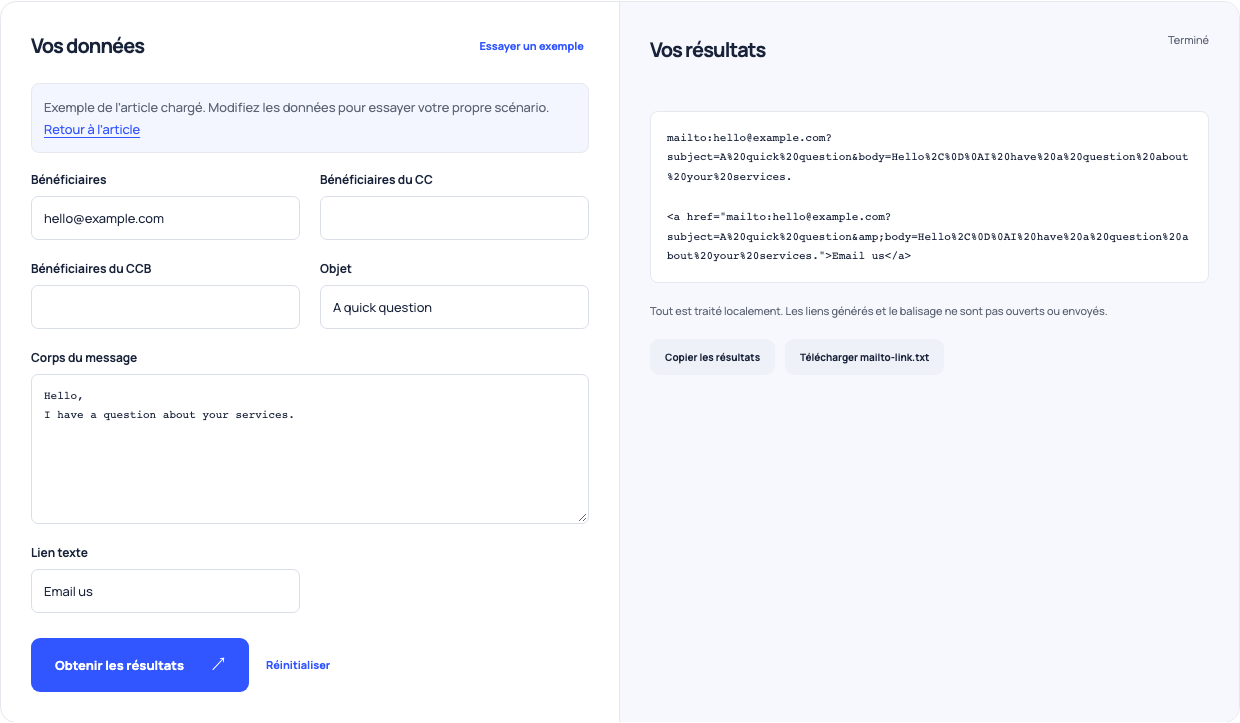Open the Essayer un exemple link
1240x723 pixels.
[x=531, y=46]
